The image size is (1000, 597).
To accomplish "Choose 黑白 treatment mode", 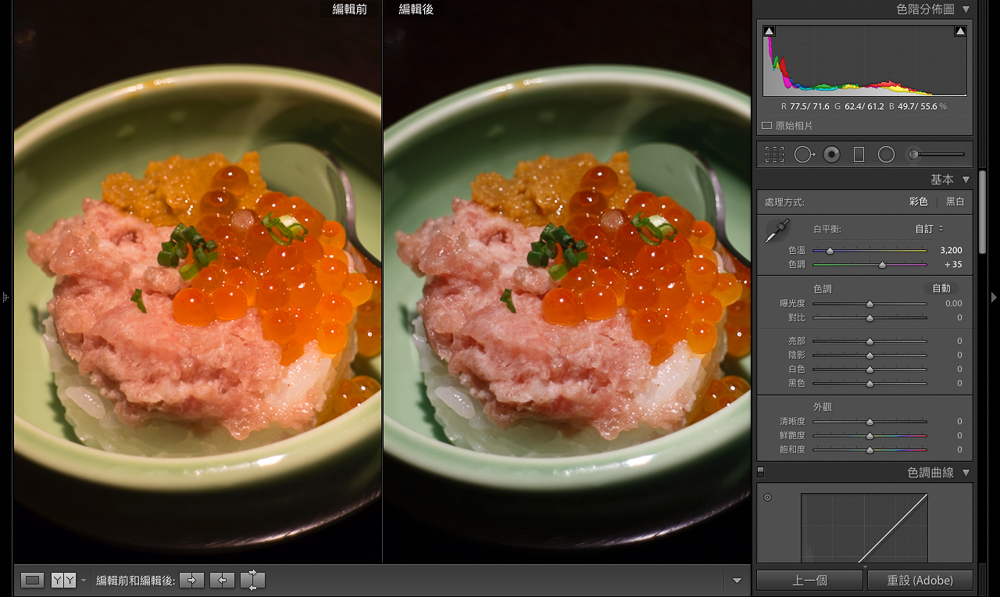I will pos(955,201).
